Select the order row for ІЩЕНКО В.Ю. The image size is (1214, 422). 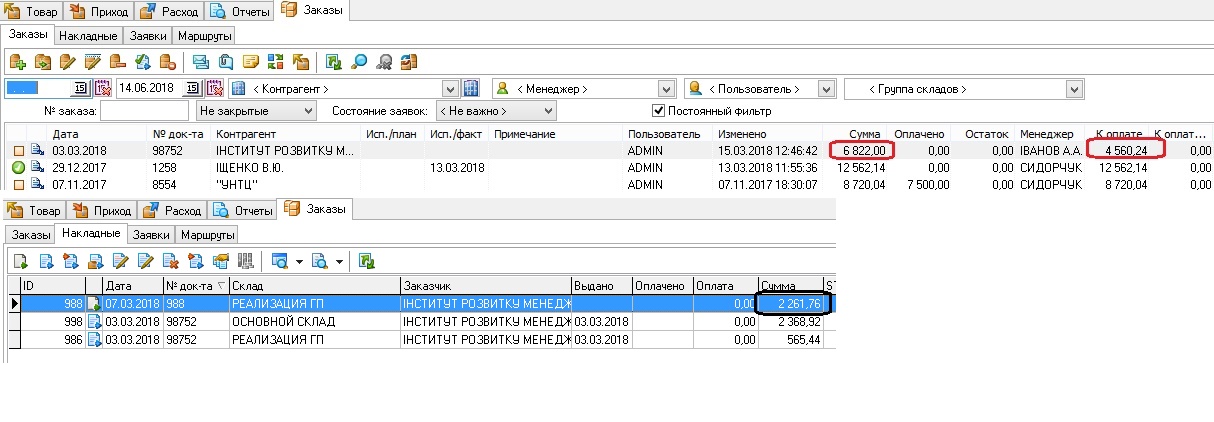[x=250, y=167]
